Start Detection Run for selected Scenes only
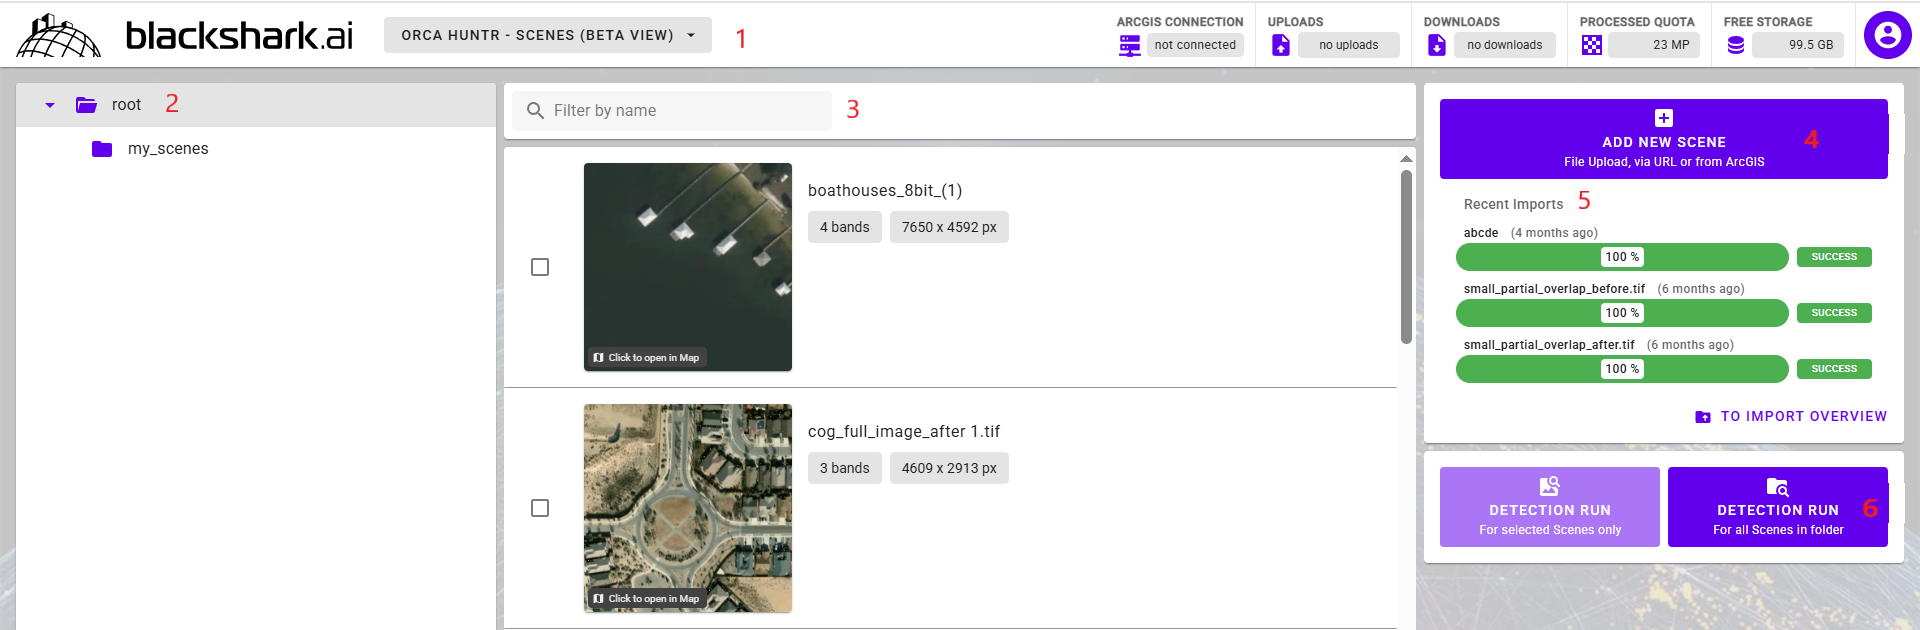 click(x=1549, y=507)
